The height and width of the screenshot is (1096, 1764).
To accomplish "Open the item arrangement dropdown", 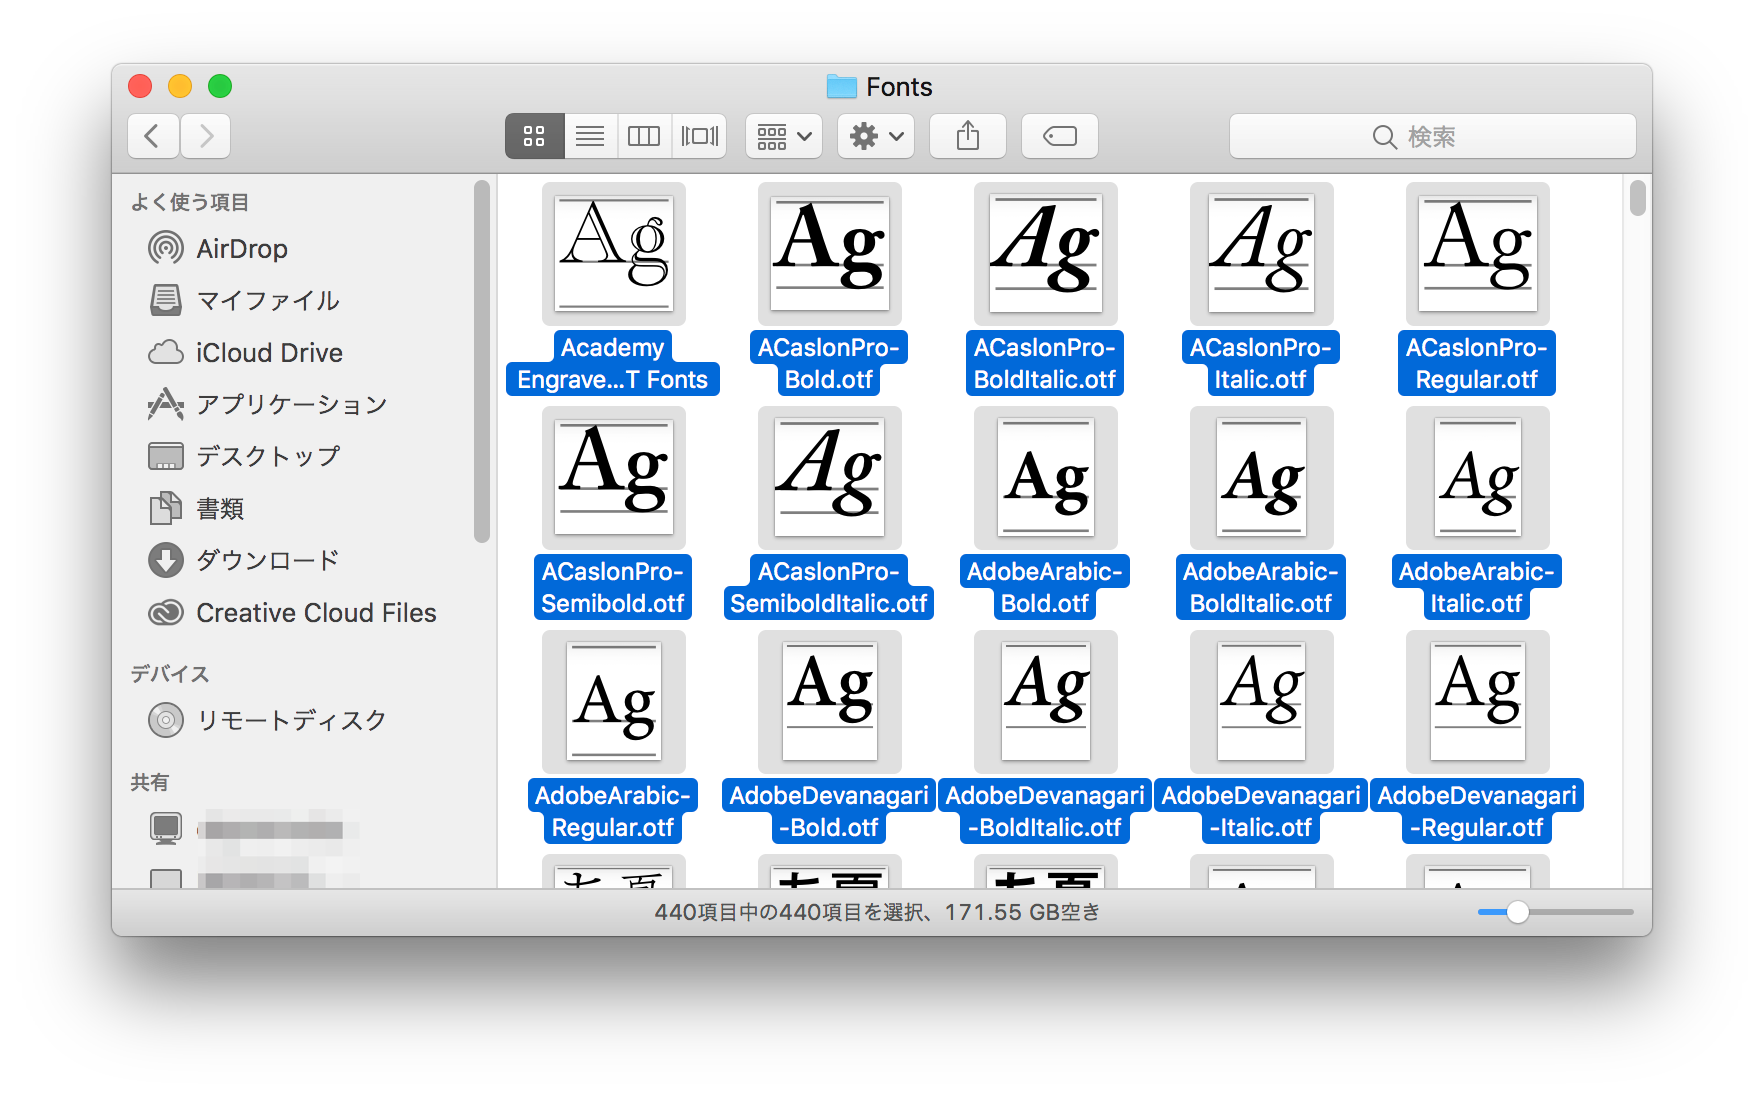I will click(784, 136).
